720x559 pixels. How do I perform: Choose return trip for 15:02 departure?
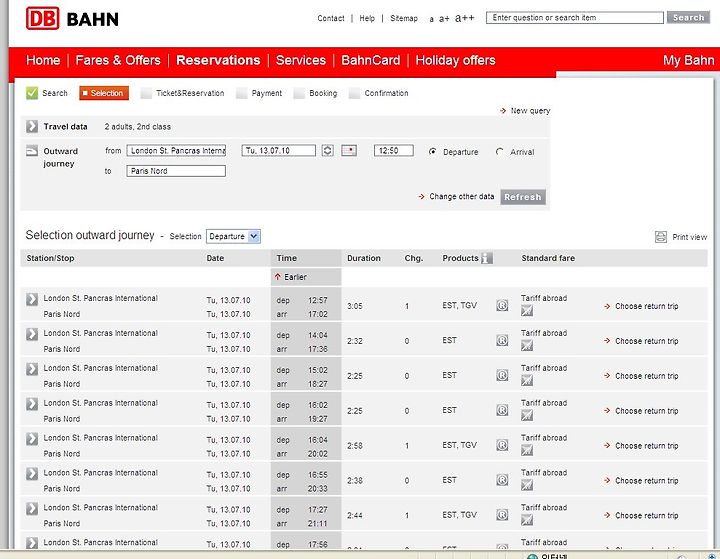(x=641, y=376)
